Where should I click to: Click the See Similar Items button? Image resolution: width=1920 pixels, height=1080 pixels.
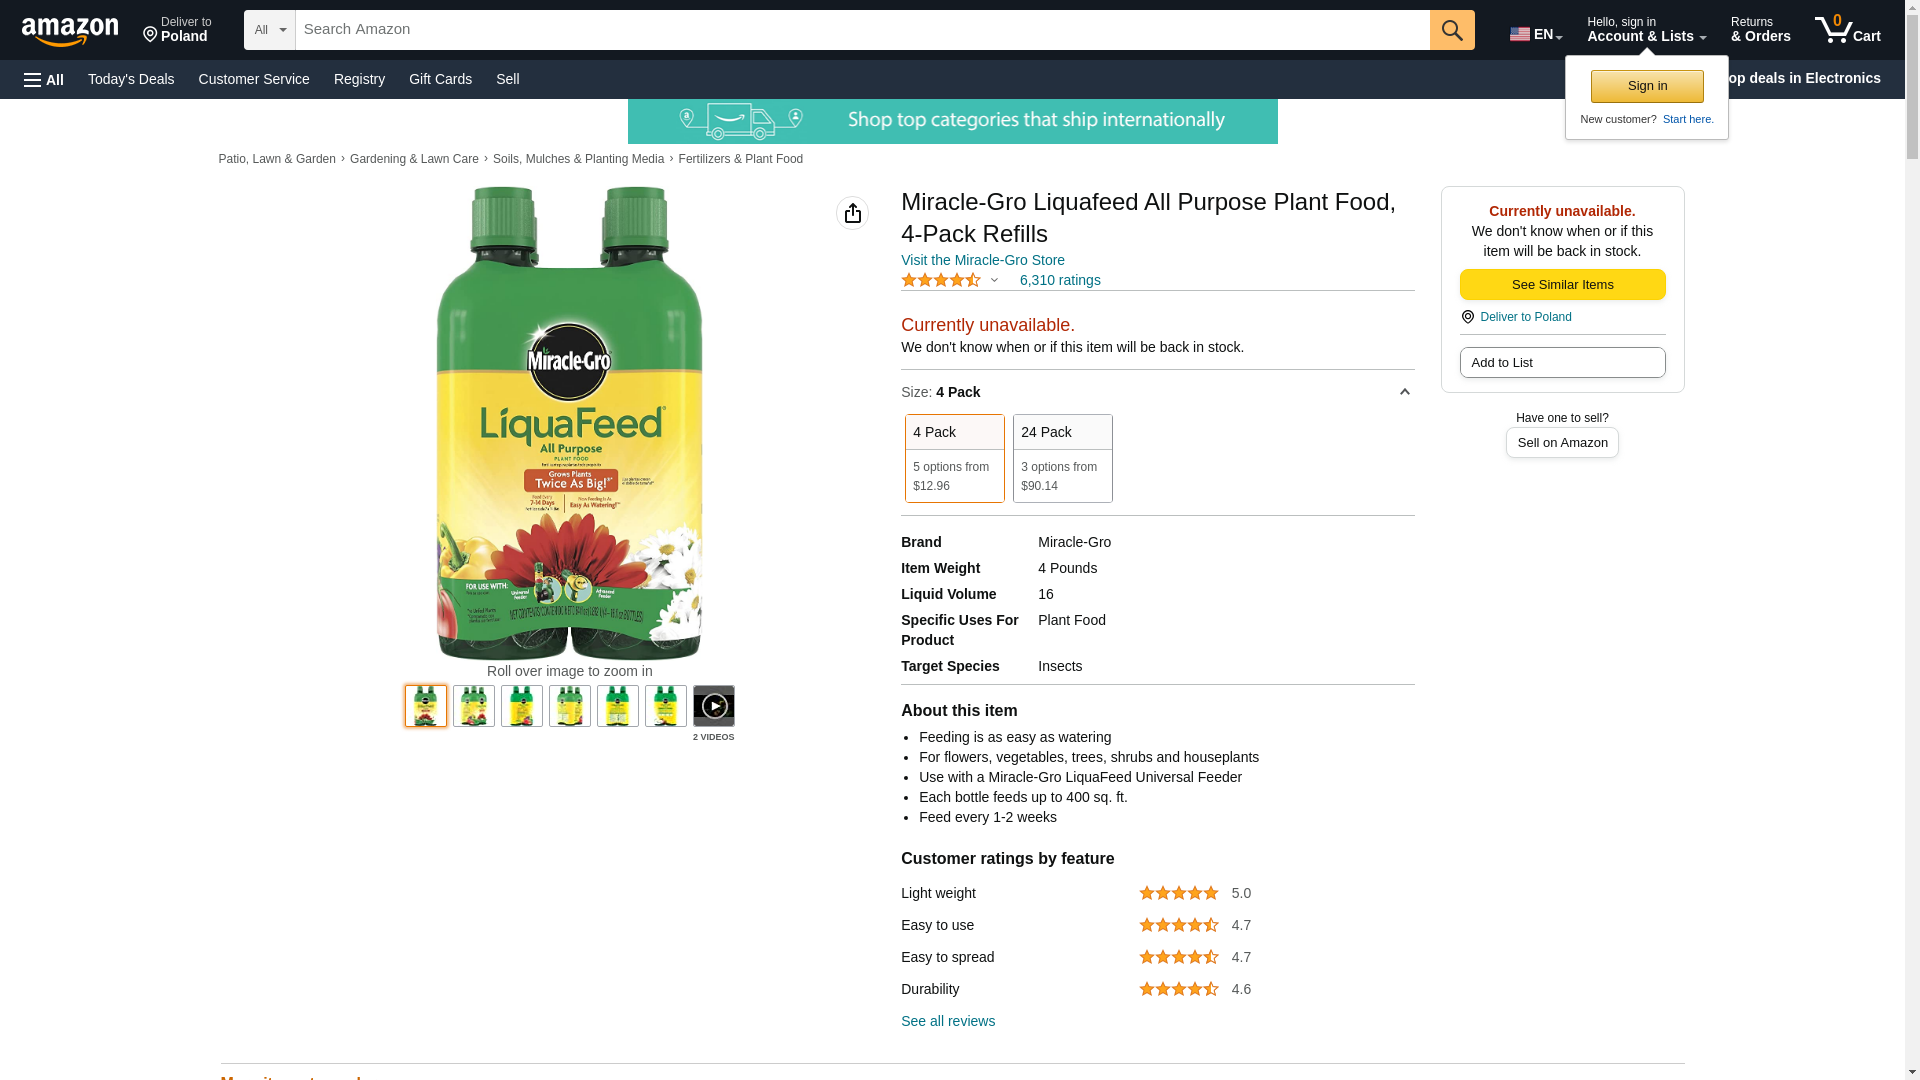pyautogui.click(x=1562, y=285)
